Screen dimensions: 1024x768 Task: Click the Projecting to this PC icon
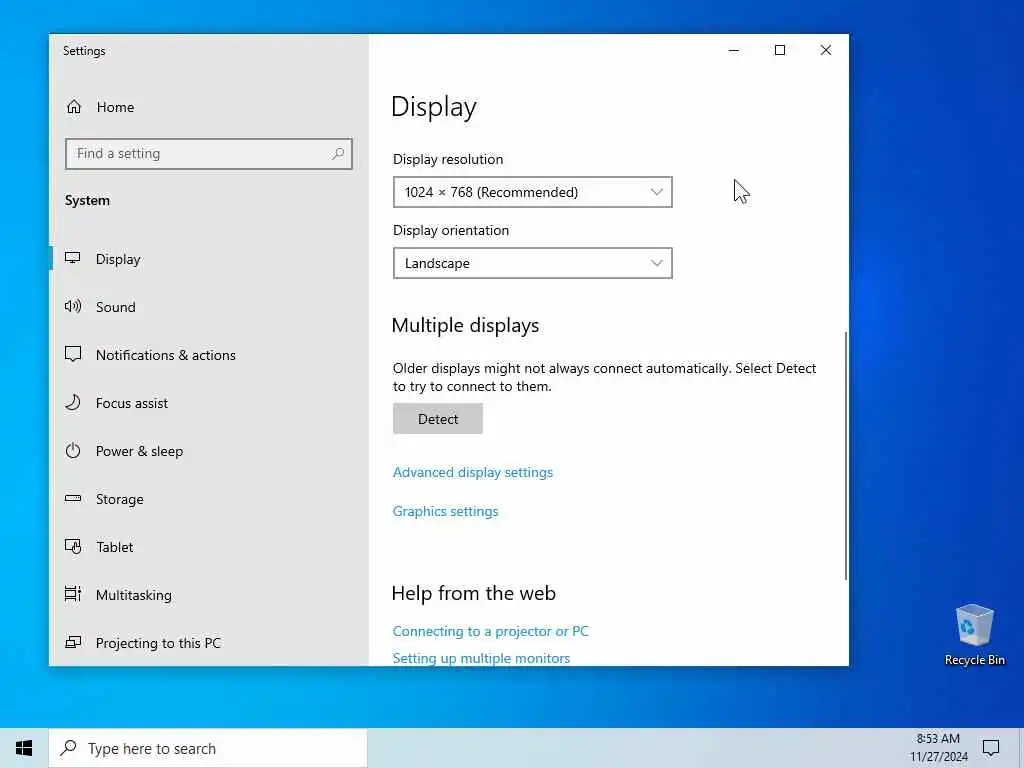pyautogui.click(x=72, y=642)
